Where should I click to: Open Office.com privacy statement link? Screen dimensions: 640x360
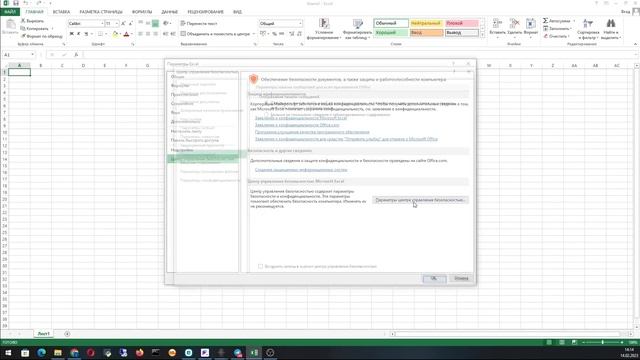[x=297, y=125]
